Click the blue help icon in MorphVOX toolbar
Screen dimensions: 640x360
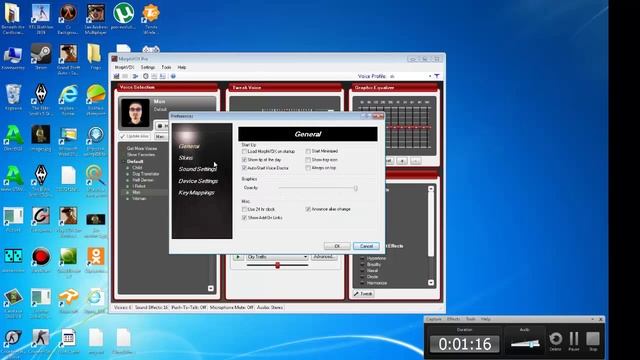(173, 76)
